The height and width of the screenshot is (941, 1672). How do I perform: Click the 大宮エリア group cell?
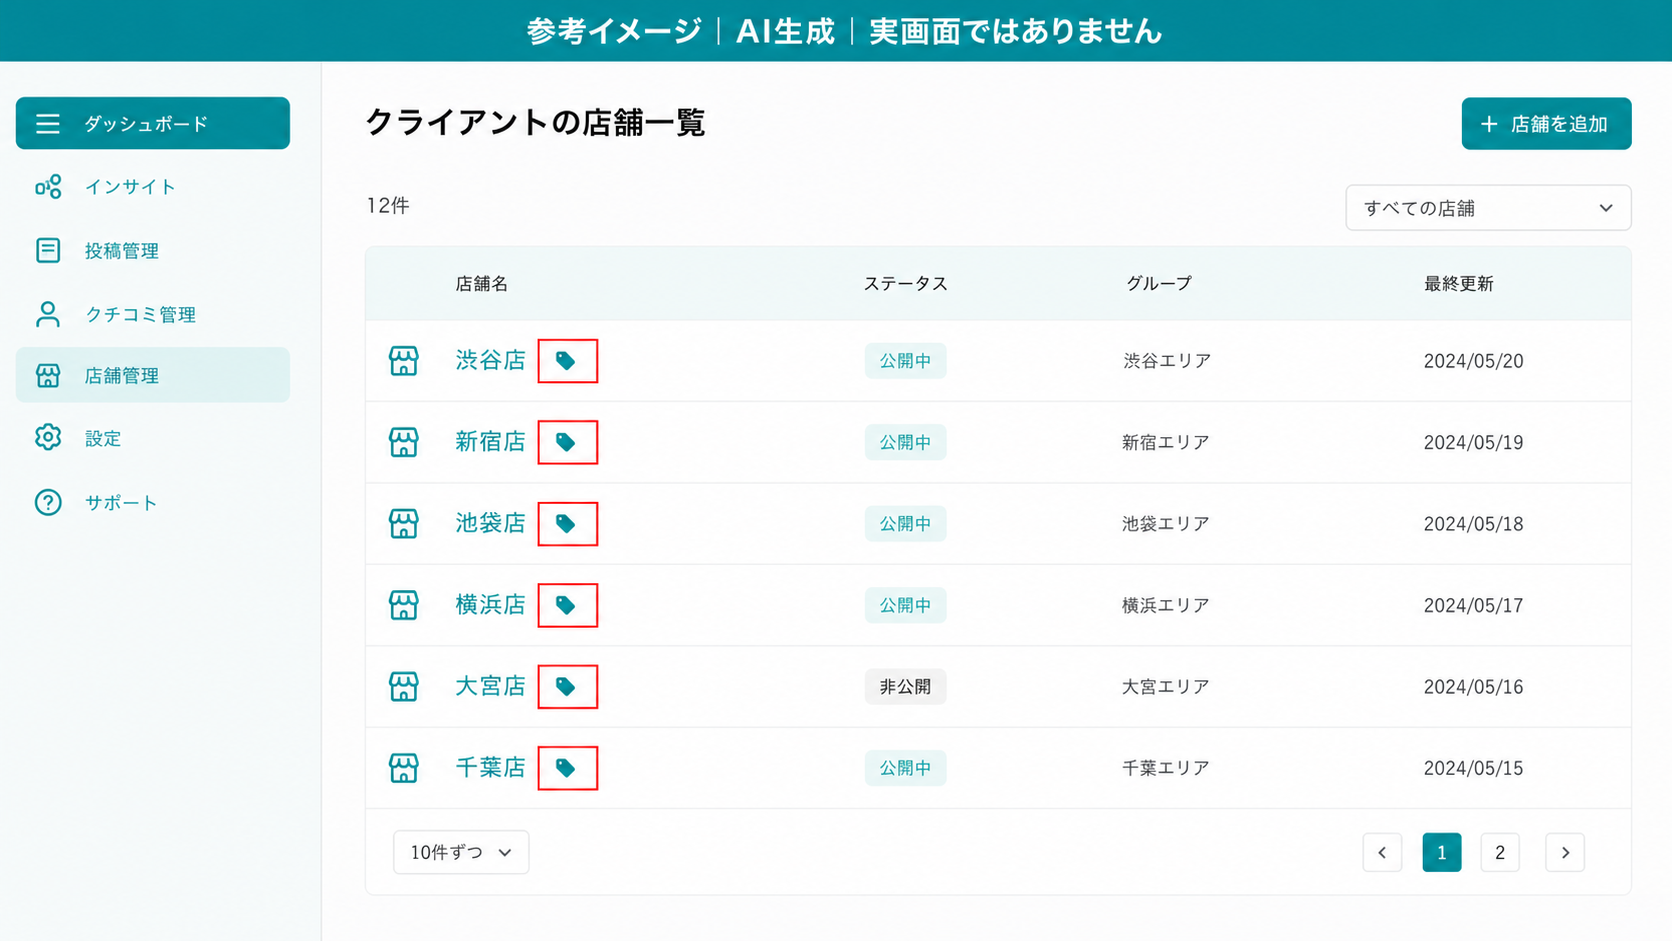(x=1166, y=687)
